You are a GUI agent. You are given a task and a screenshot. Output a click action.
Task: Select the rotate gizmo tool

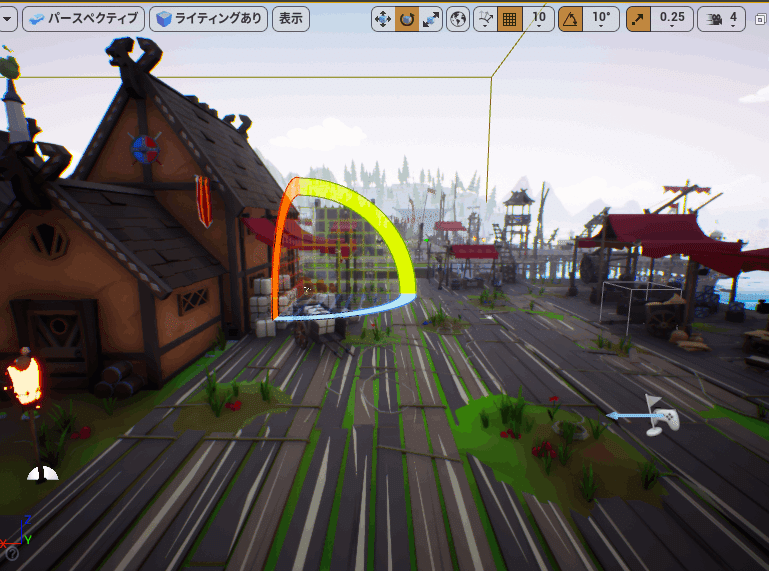tap(407, 19)
